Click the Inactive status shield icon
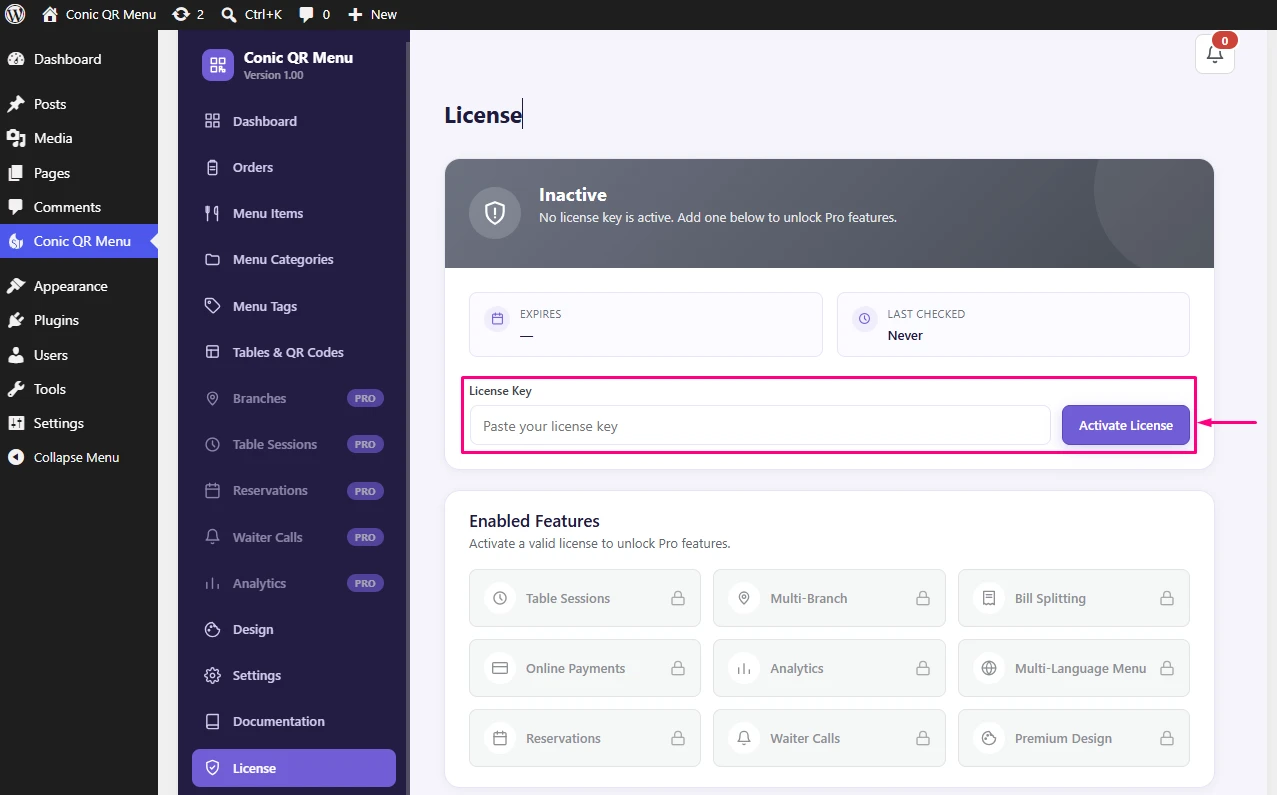Viewport: 1277px width, 795px height. [x=495, y=212]
